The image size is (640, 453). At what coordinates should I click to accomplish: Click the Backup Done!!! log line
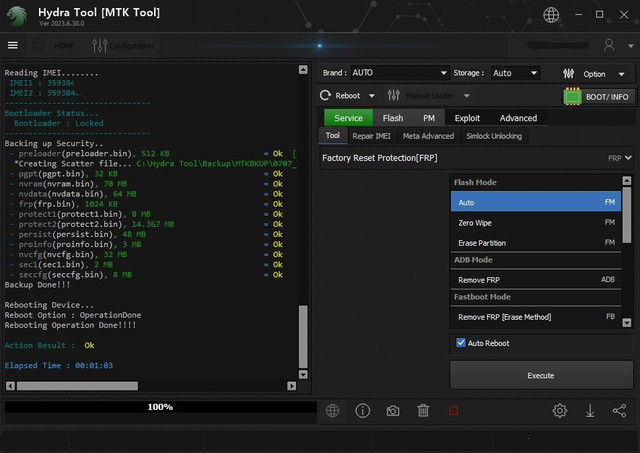(37, 285)
